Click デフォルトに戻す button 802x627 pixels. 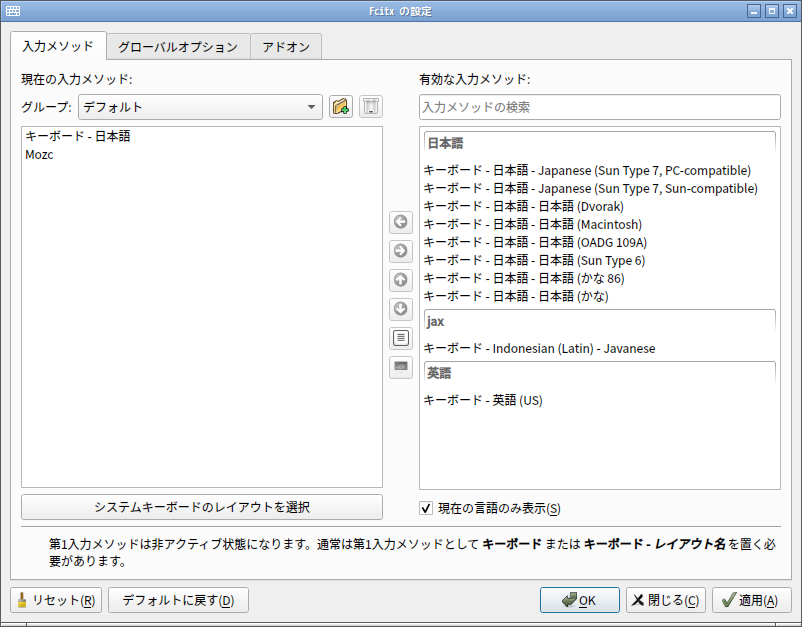(x=179, y=600)
